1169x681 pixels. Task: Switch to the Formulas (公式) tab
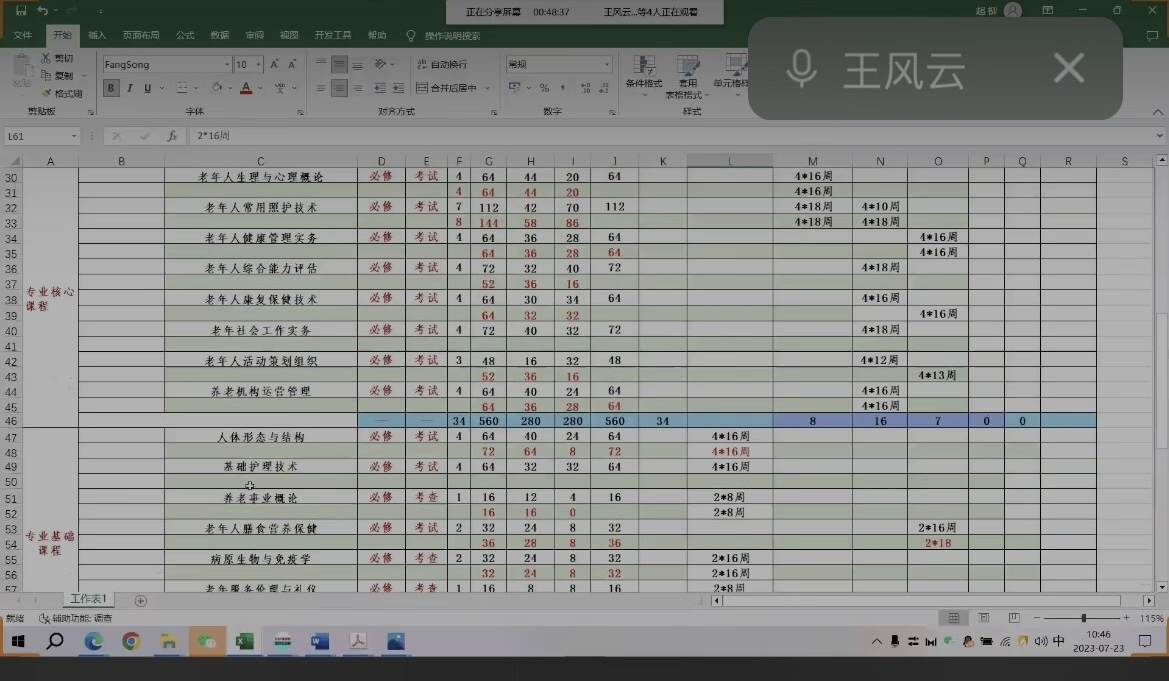(x=185, y=35)
